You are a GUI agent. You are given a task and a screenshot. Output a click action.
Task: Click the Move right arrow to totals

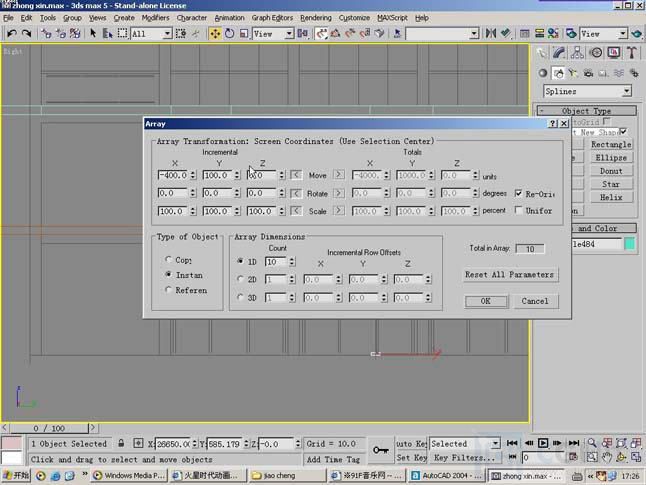coord(339,175)
